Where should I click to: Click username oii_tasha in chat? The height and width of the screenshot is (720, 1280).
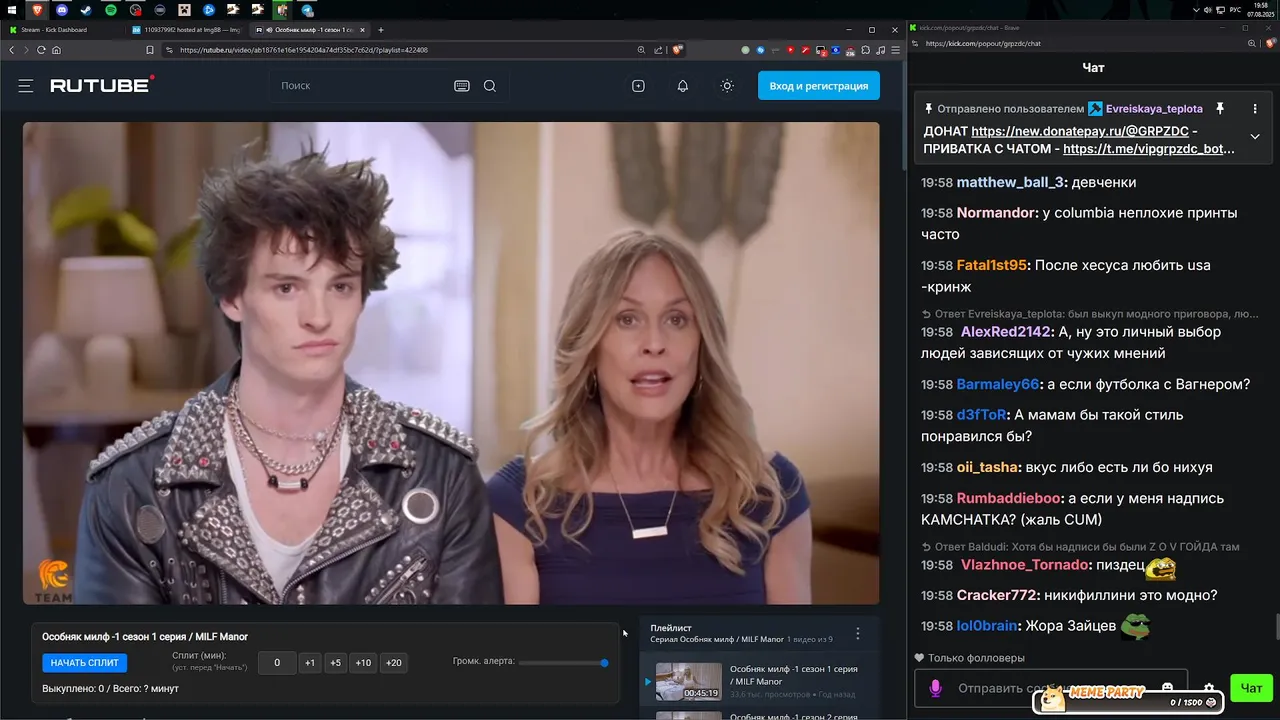tap(988, 467)
